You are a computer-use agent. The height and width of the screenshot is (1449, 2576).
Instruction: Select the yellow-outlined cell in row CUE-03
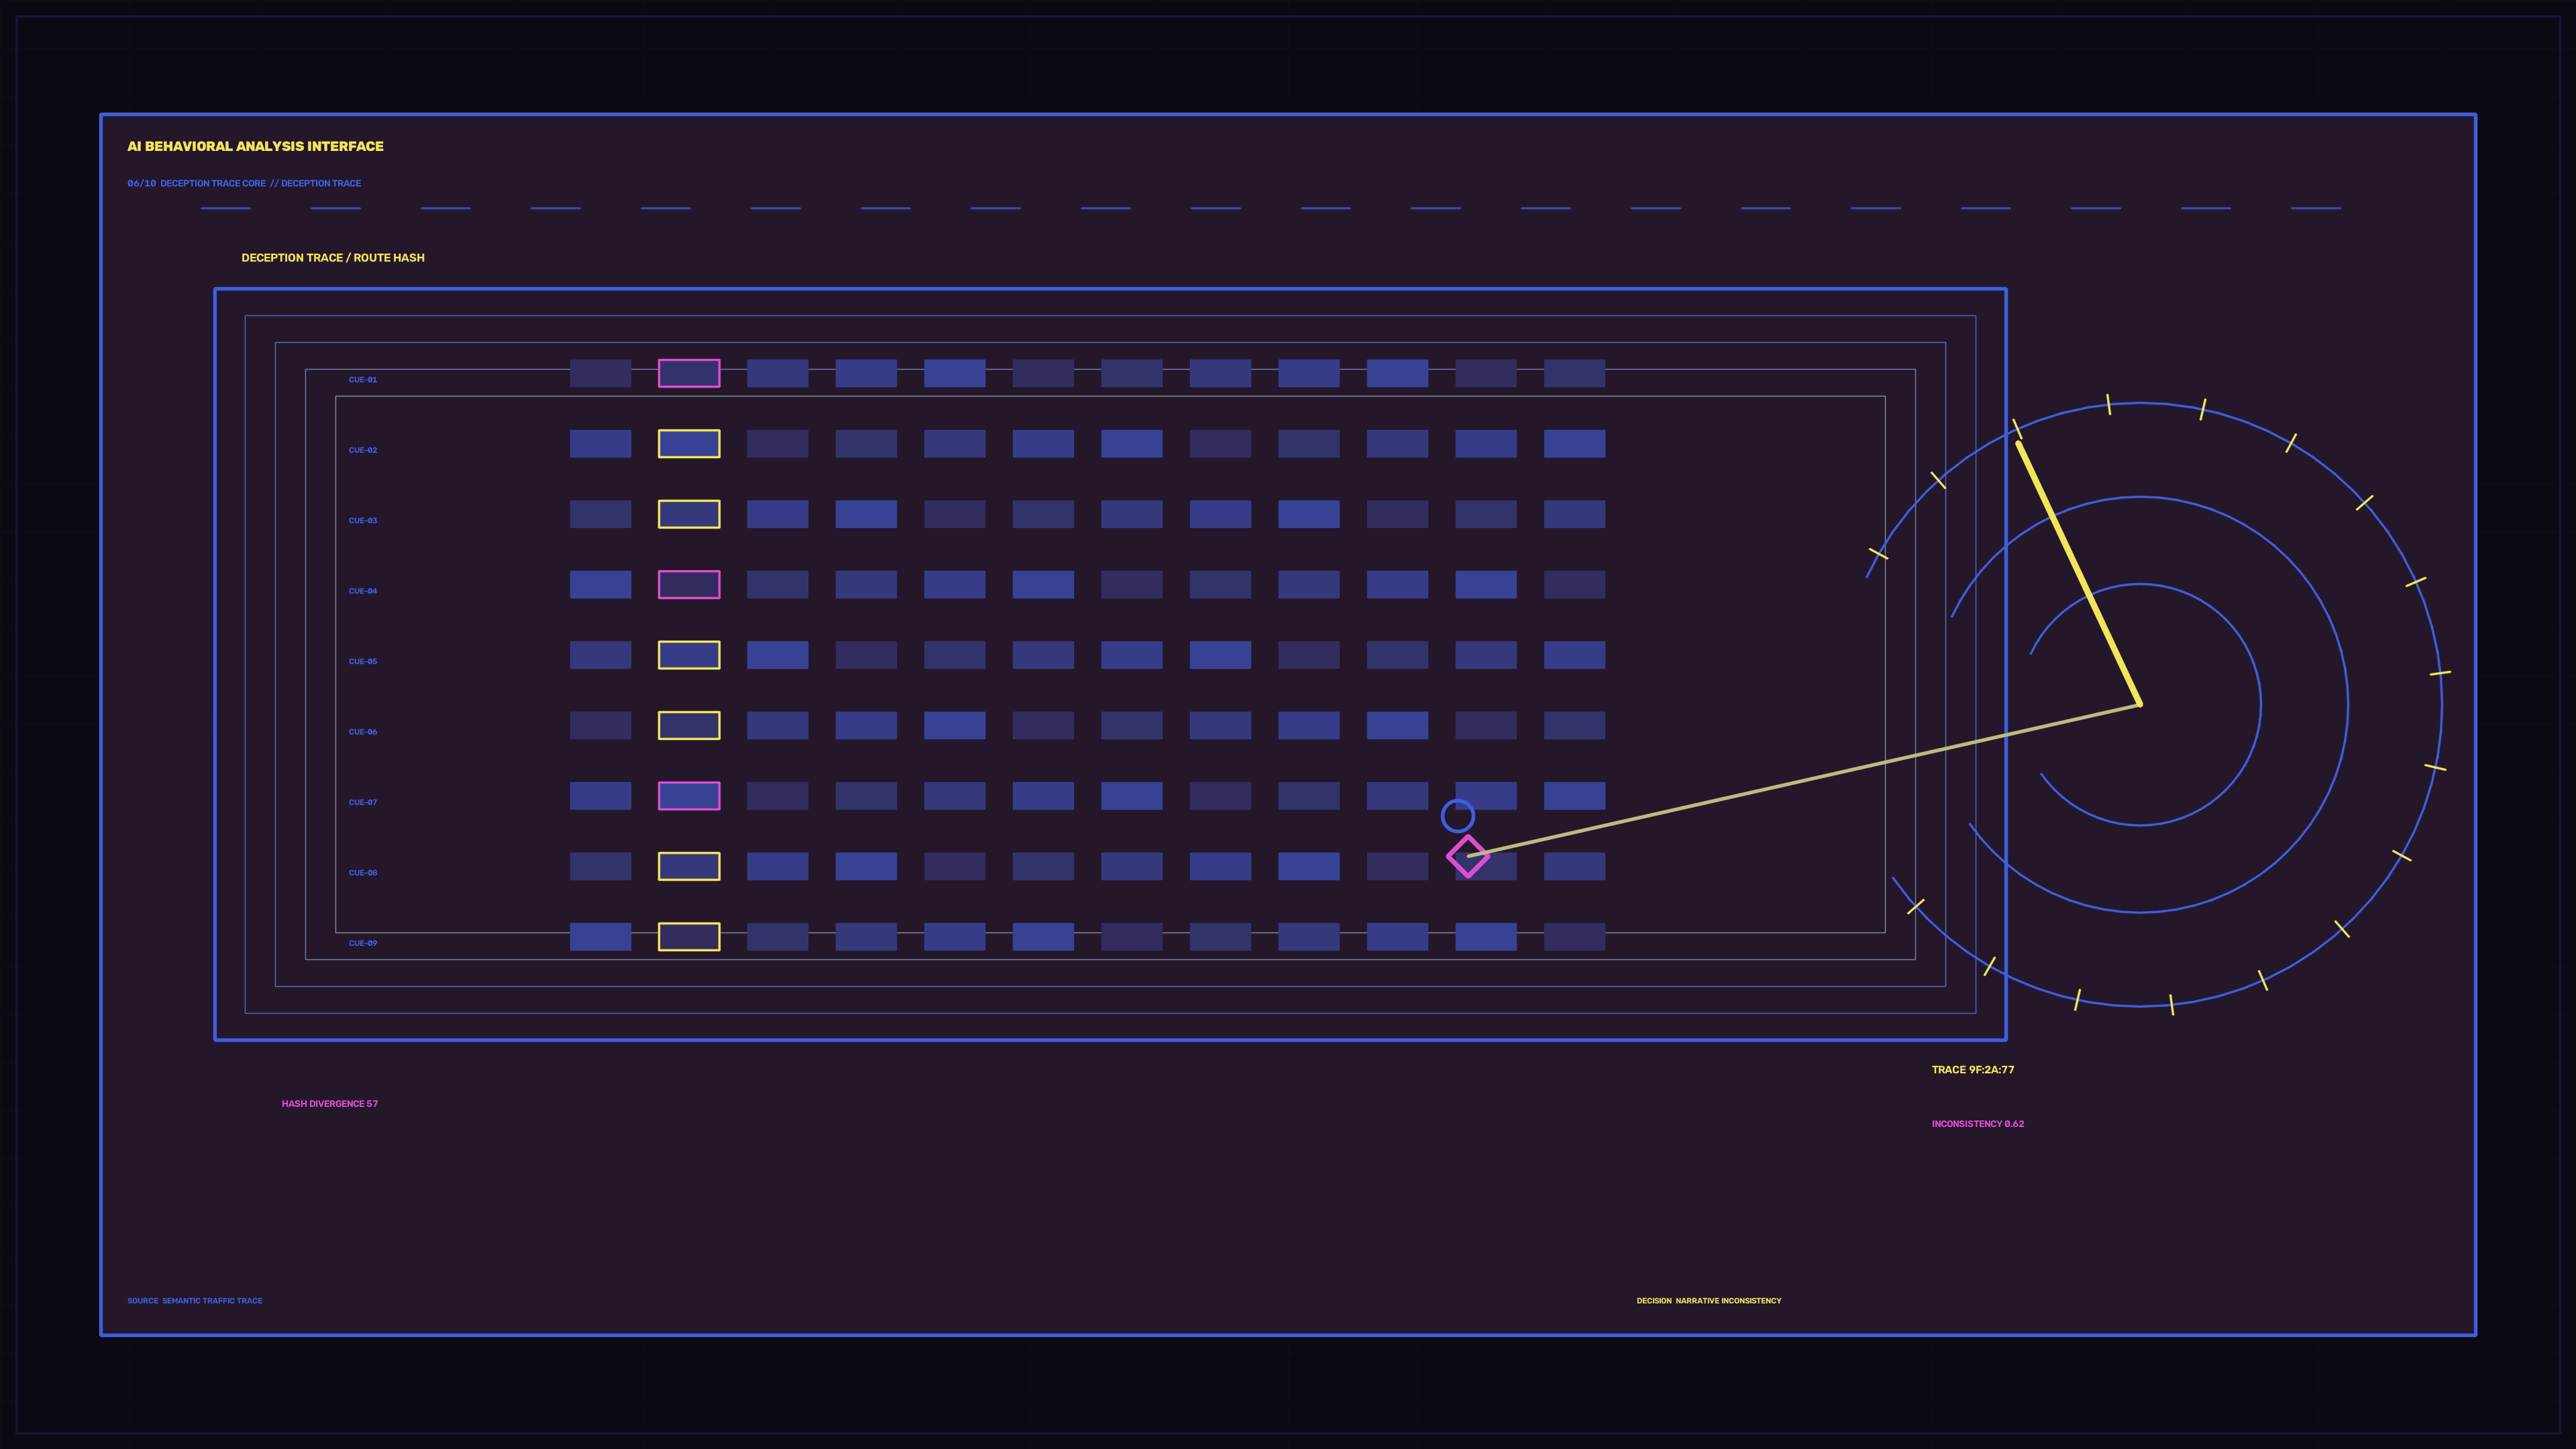[689, 514]
